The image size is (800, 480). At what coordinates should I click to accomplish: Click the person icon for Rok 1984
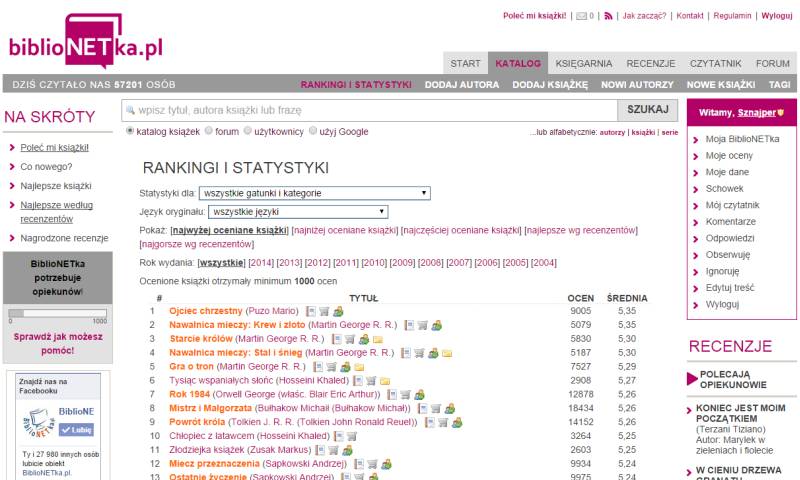click(419, 395)
